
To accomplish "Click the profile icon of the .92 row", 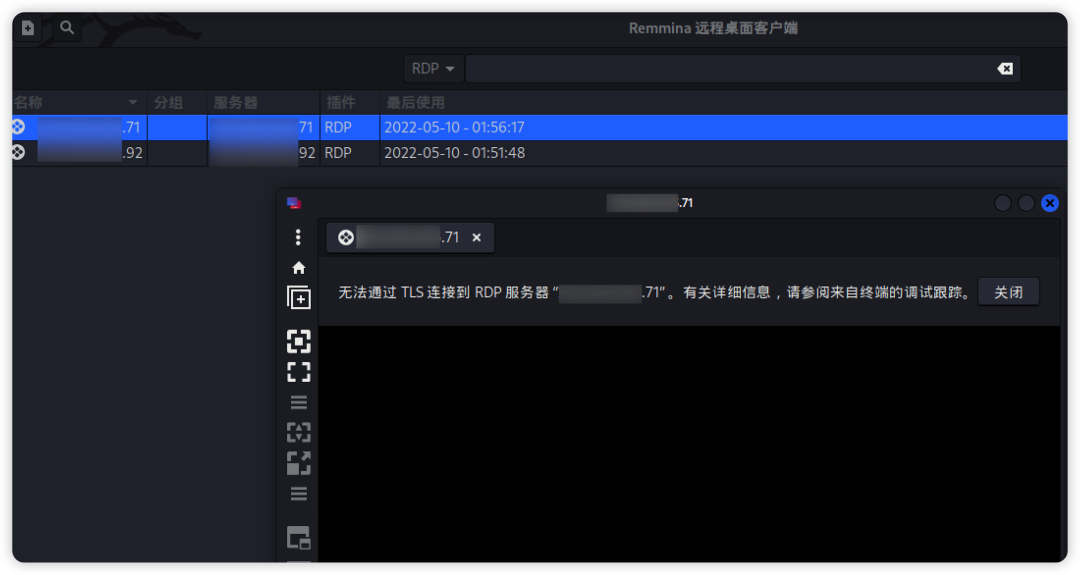I will pos(19,152).
